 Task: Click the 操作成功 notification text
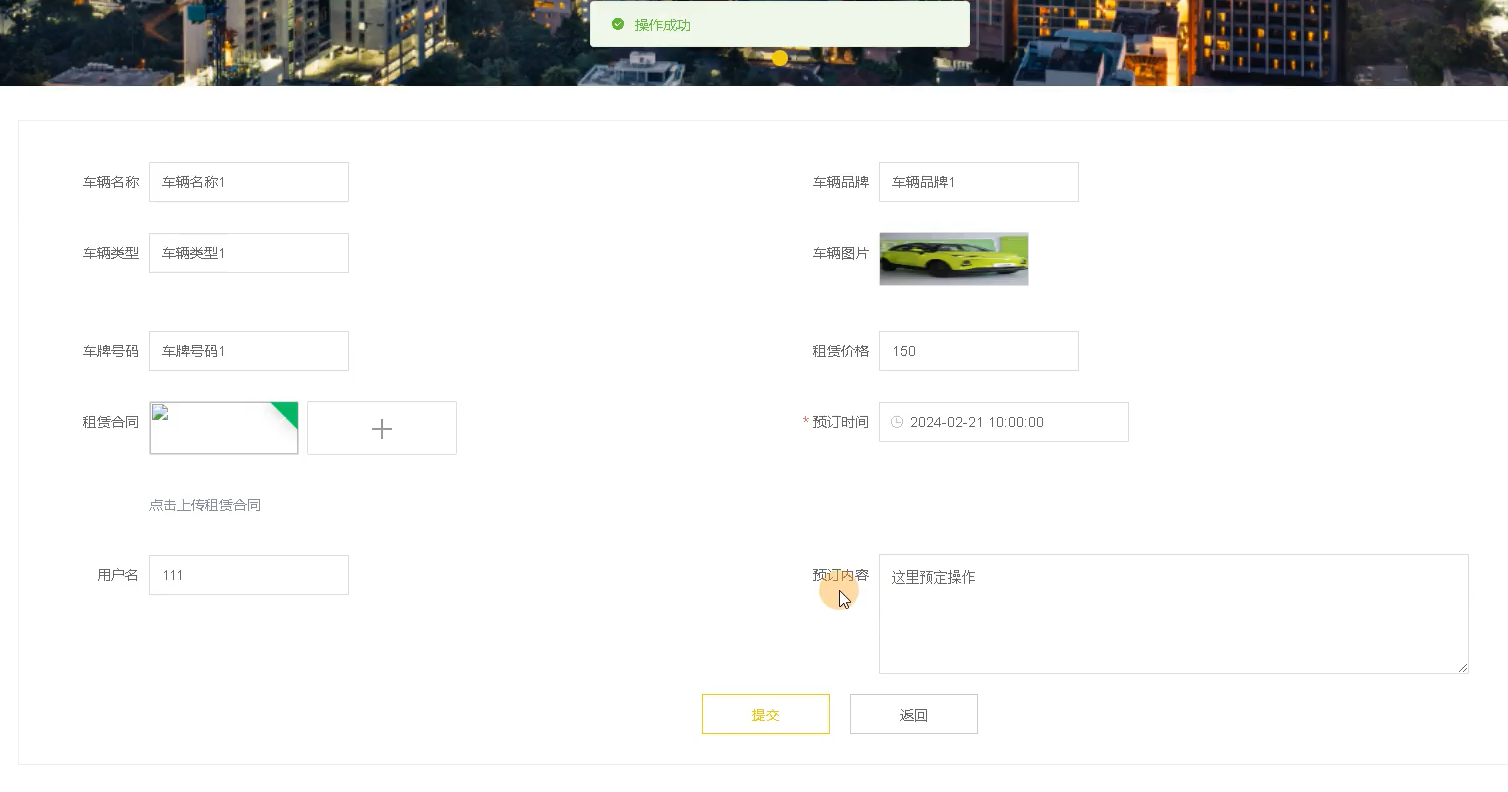coord(663,25)
